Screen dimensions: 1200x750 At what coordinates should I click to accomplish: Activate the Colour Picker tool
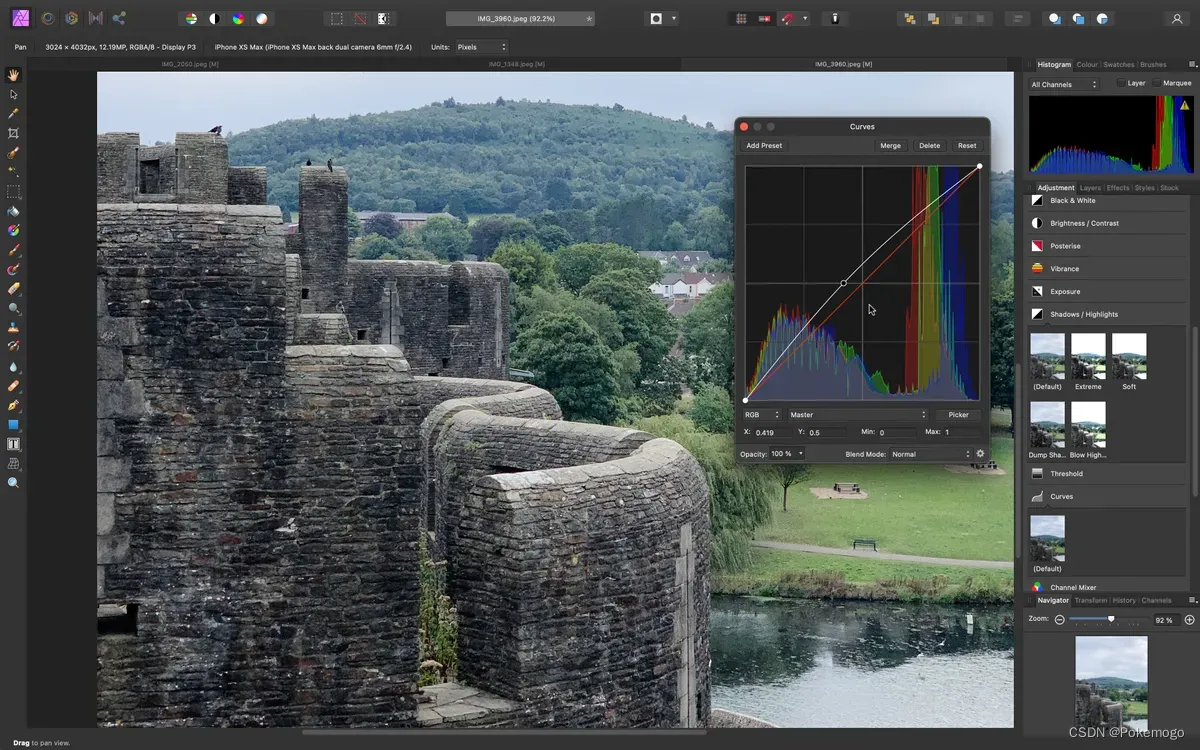13,113
